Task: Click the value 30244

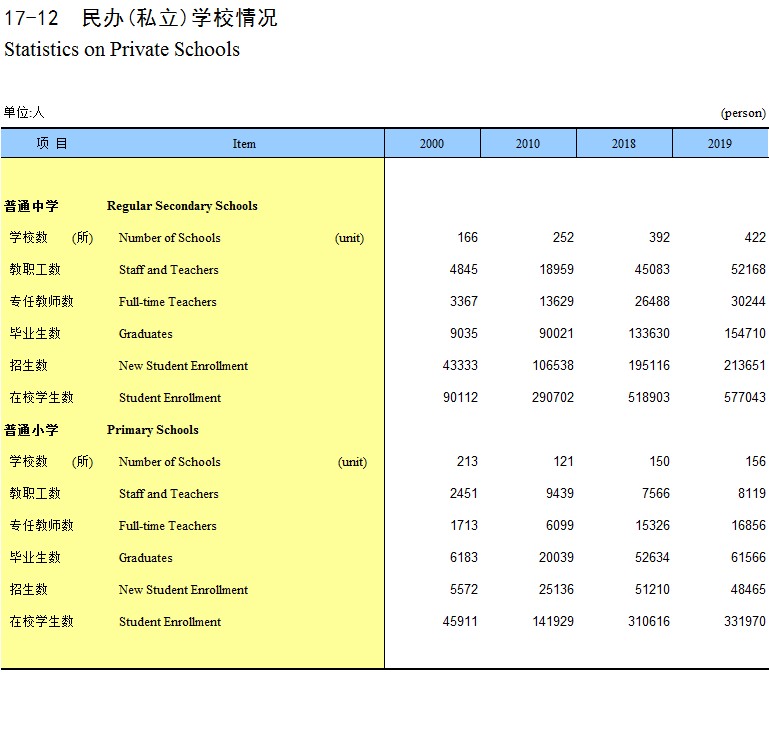Action: click(748, 302)
